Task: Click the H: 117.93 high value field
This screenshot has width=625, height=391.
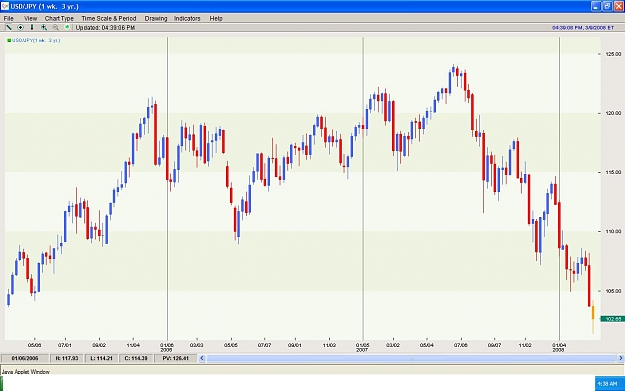Action: coord(67,358)
